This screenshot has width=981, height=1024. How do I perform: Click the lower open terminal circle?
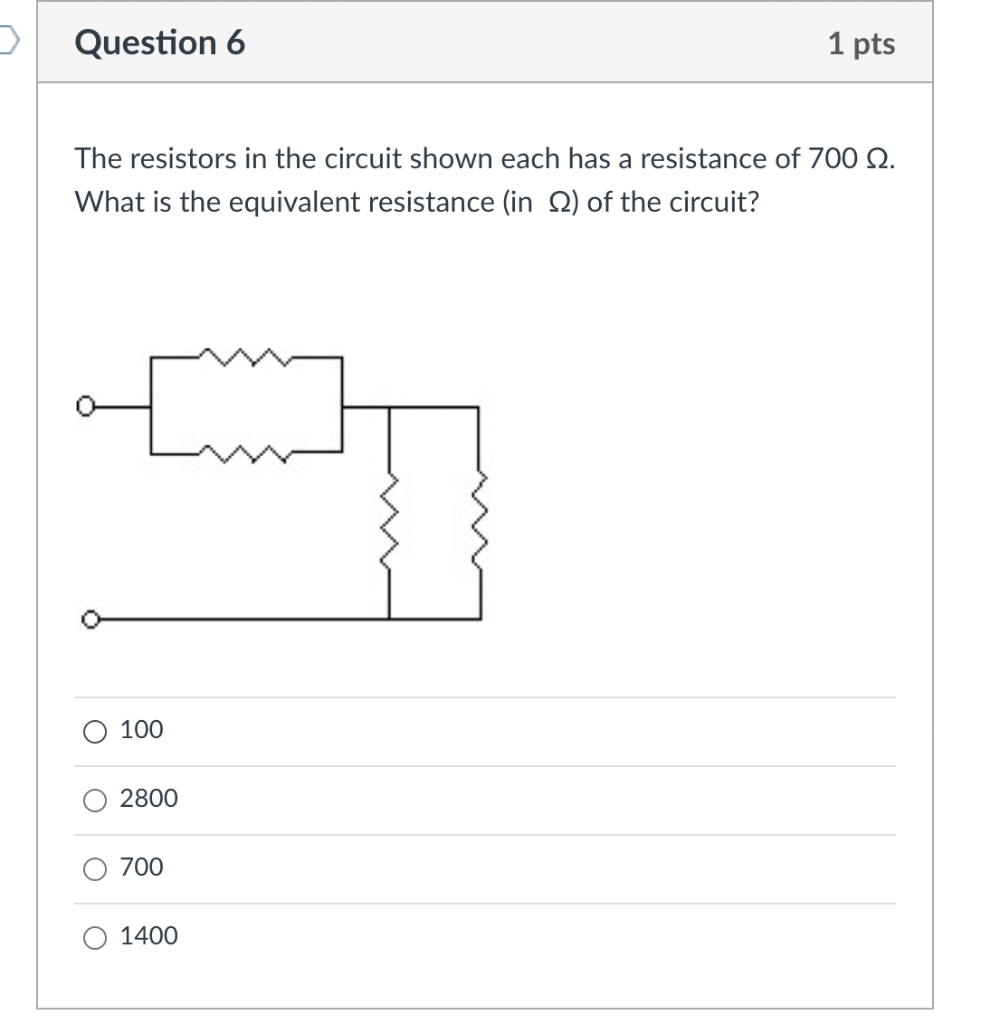(x=90, y=618)
